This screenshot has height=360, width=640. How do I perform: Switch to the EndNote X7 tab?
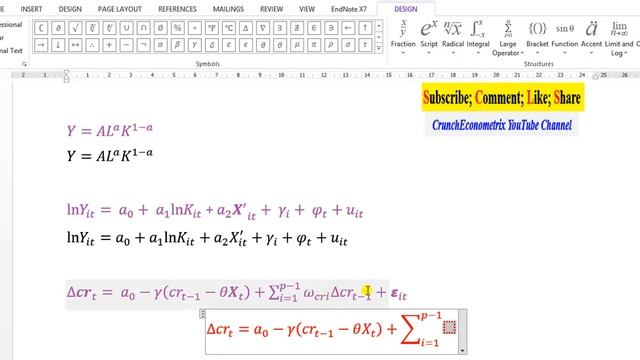tap(349, 9)
